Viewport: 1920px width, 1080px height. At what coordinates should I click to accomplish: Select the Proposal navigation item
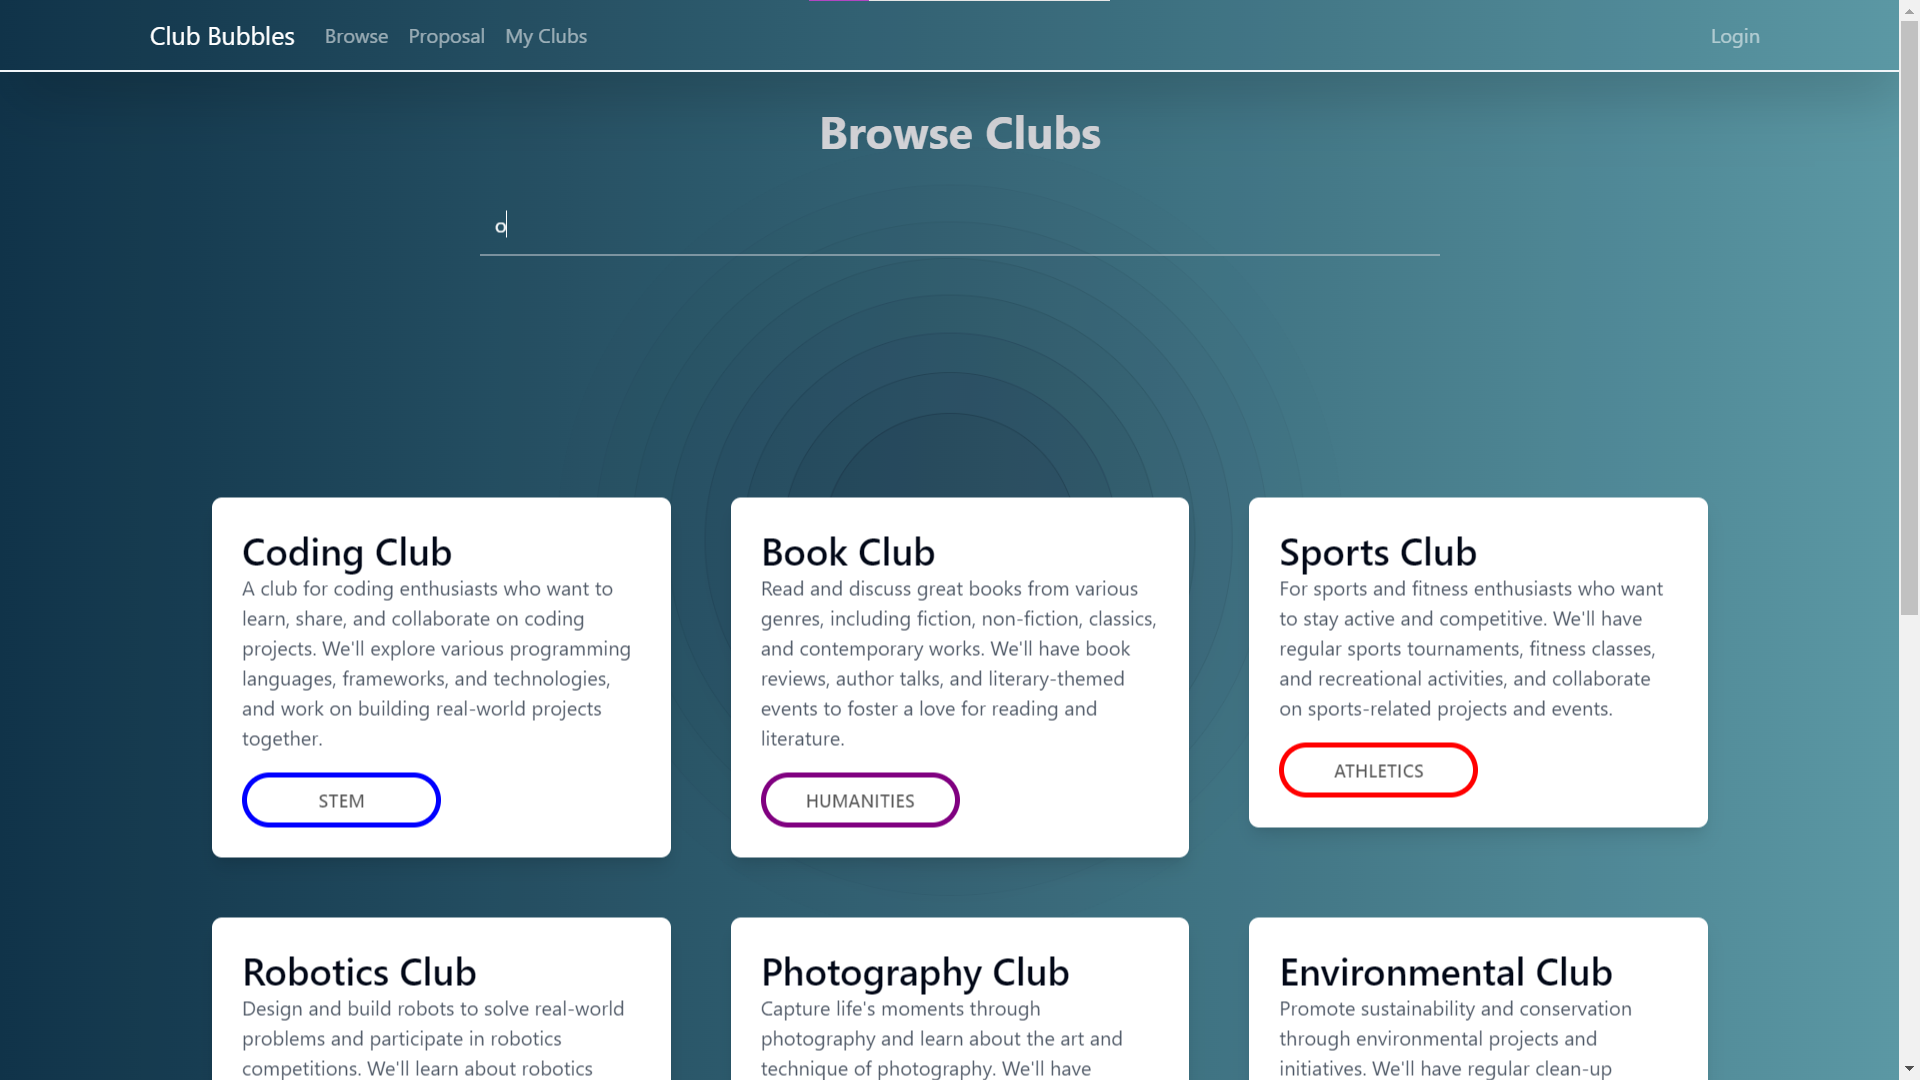(x=446, y=36)
